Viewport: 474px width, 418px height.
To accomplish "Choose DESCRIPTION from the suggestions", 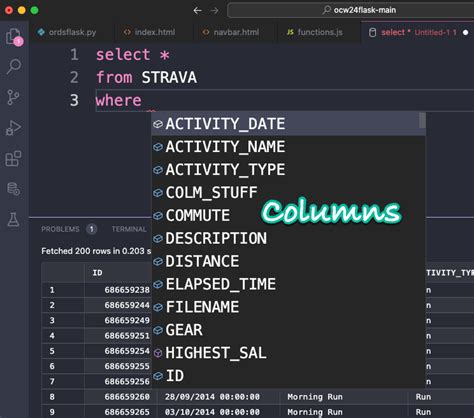I will tap(288, 238).
